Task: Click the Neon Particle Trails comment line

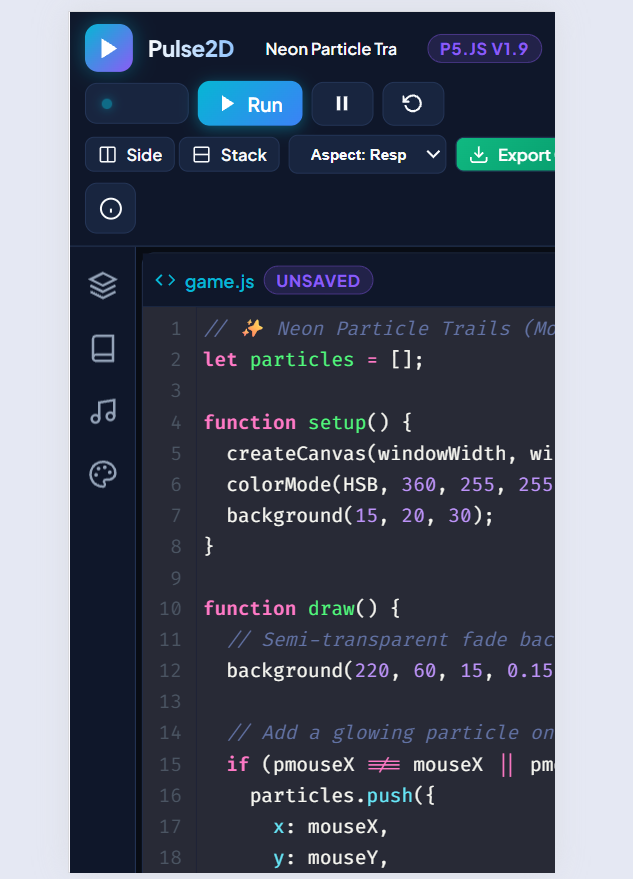Action: (x=379, y=329)
